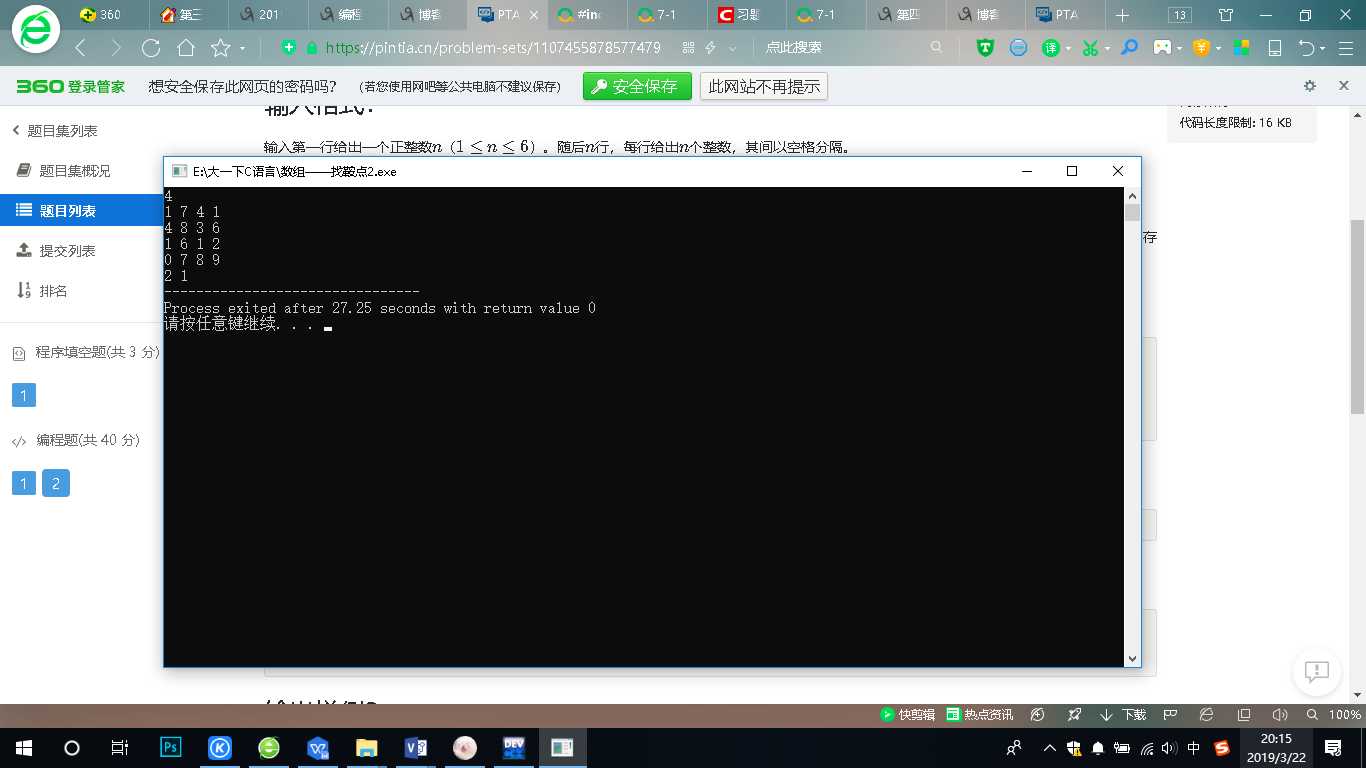Click 热点资讯 in browser status bar

point(979,715)
